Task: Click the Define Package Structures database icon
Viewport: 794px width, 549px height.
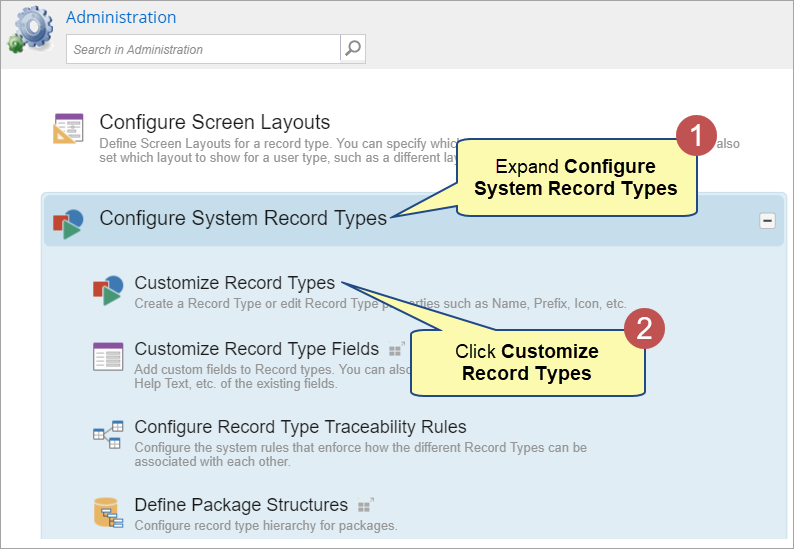Action: pyautogui.click(x=107, y=513)
